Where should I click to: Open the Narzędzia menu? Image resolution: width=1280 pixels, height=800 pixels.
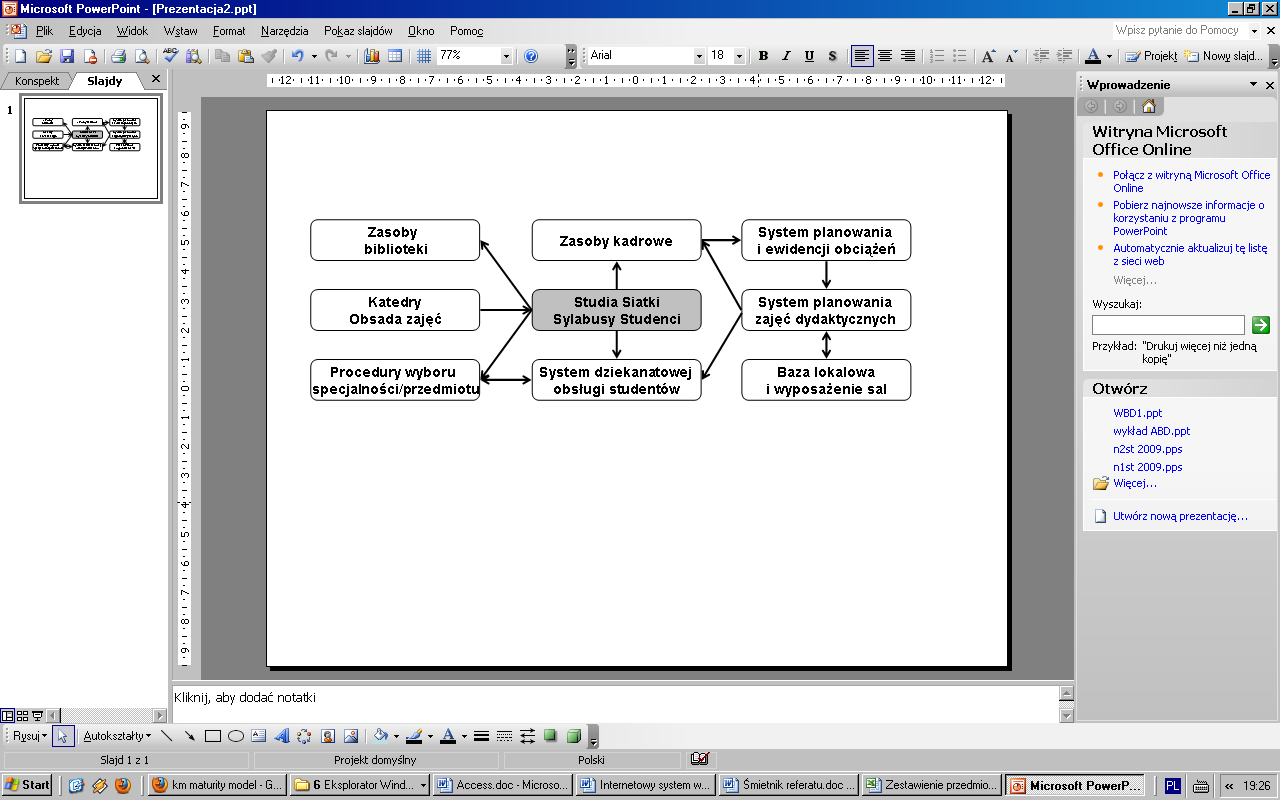[285, 31]
